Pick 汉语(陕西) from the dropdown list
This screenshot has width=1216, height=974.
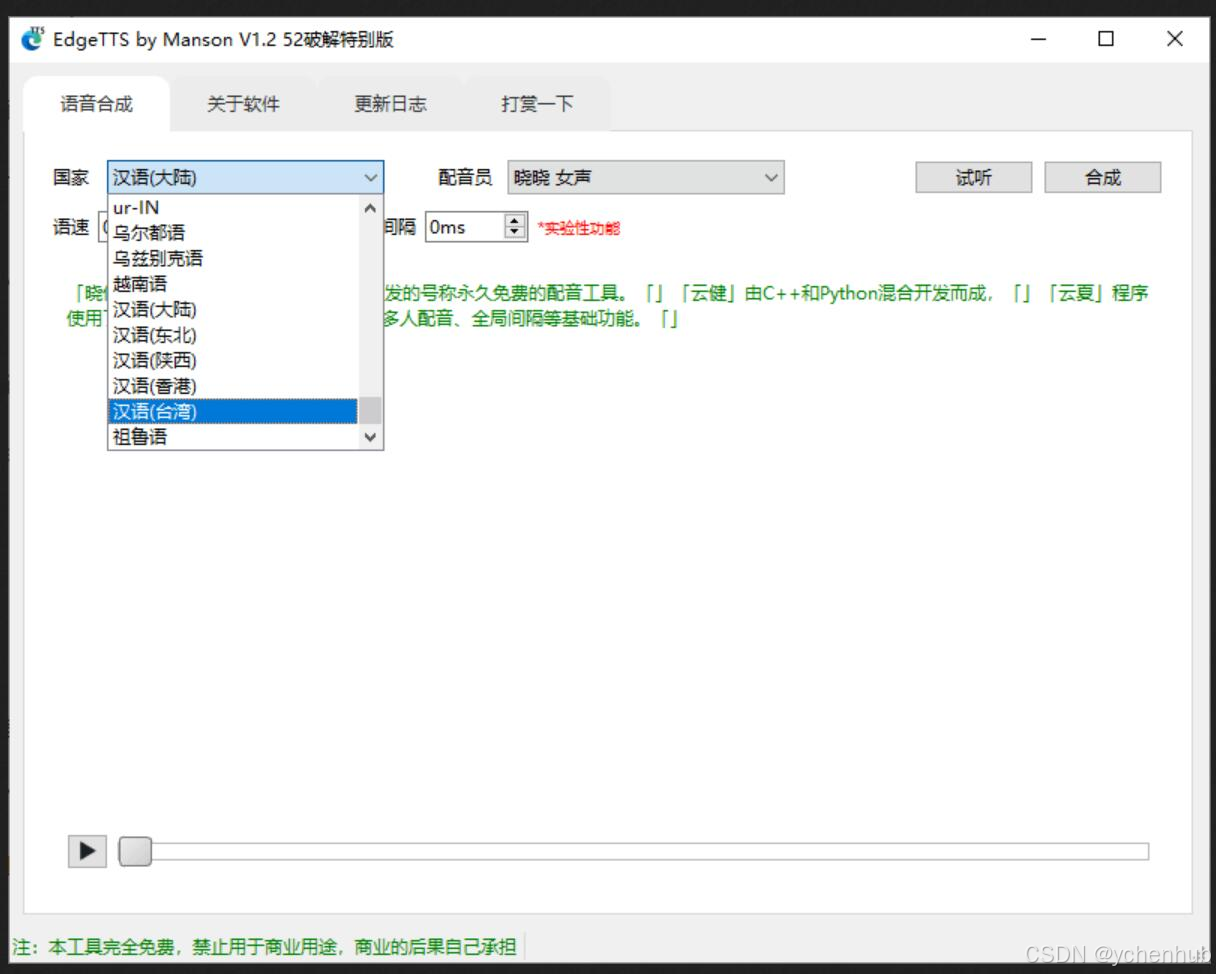[x=232, y=360]
